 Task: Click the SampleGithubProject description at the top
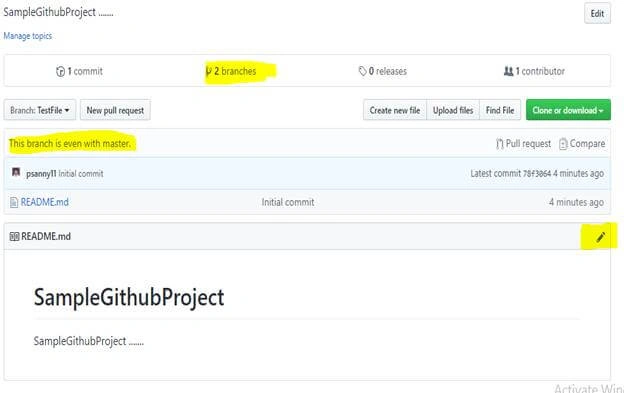pyautogui.click(x=58, y=12)
